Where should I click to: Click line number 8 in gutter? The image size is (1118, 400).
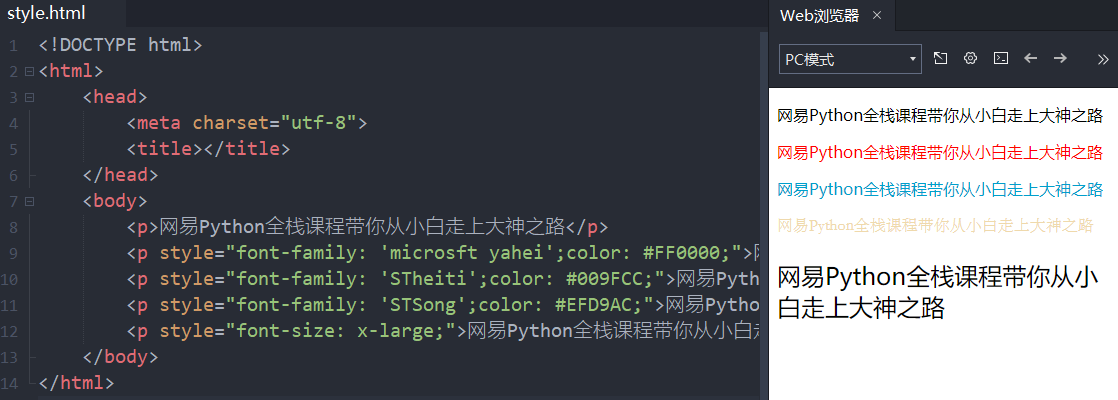point(12,227)
